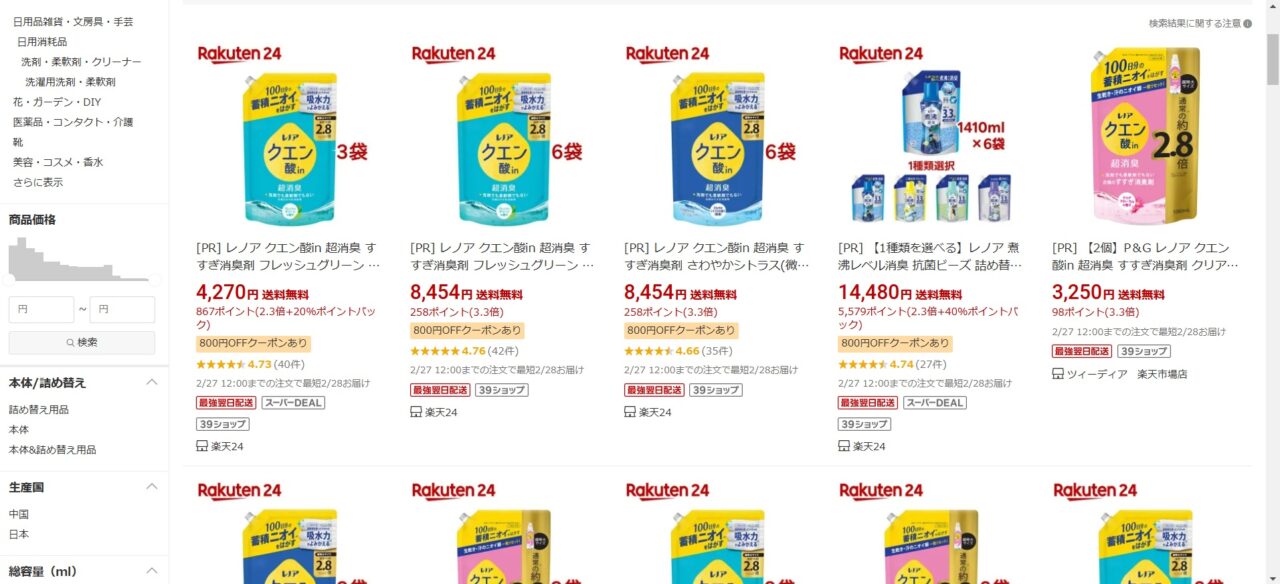Click the 39ショップ badge on second product
This screenshot has height=584, width=1280.
504,390
